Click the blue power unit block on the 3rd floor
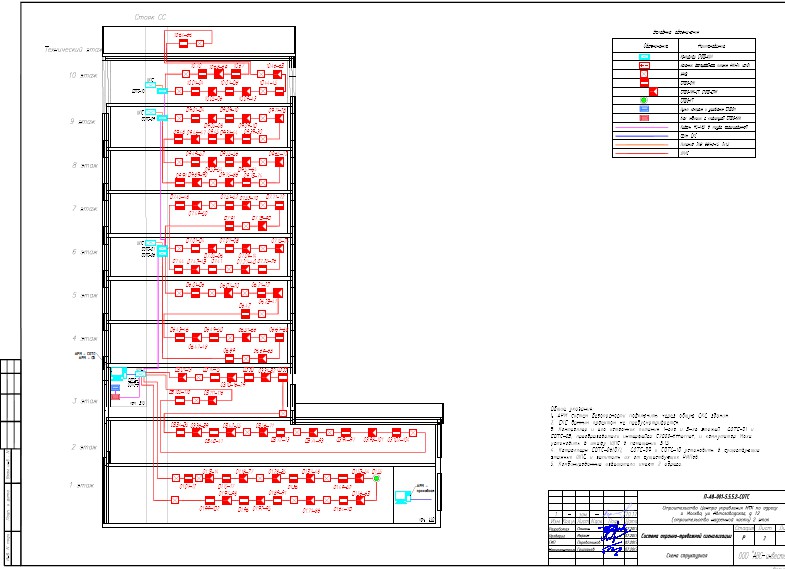785x569 pixels. pyautogui.click(x=115, y=388)
